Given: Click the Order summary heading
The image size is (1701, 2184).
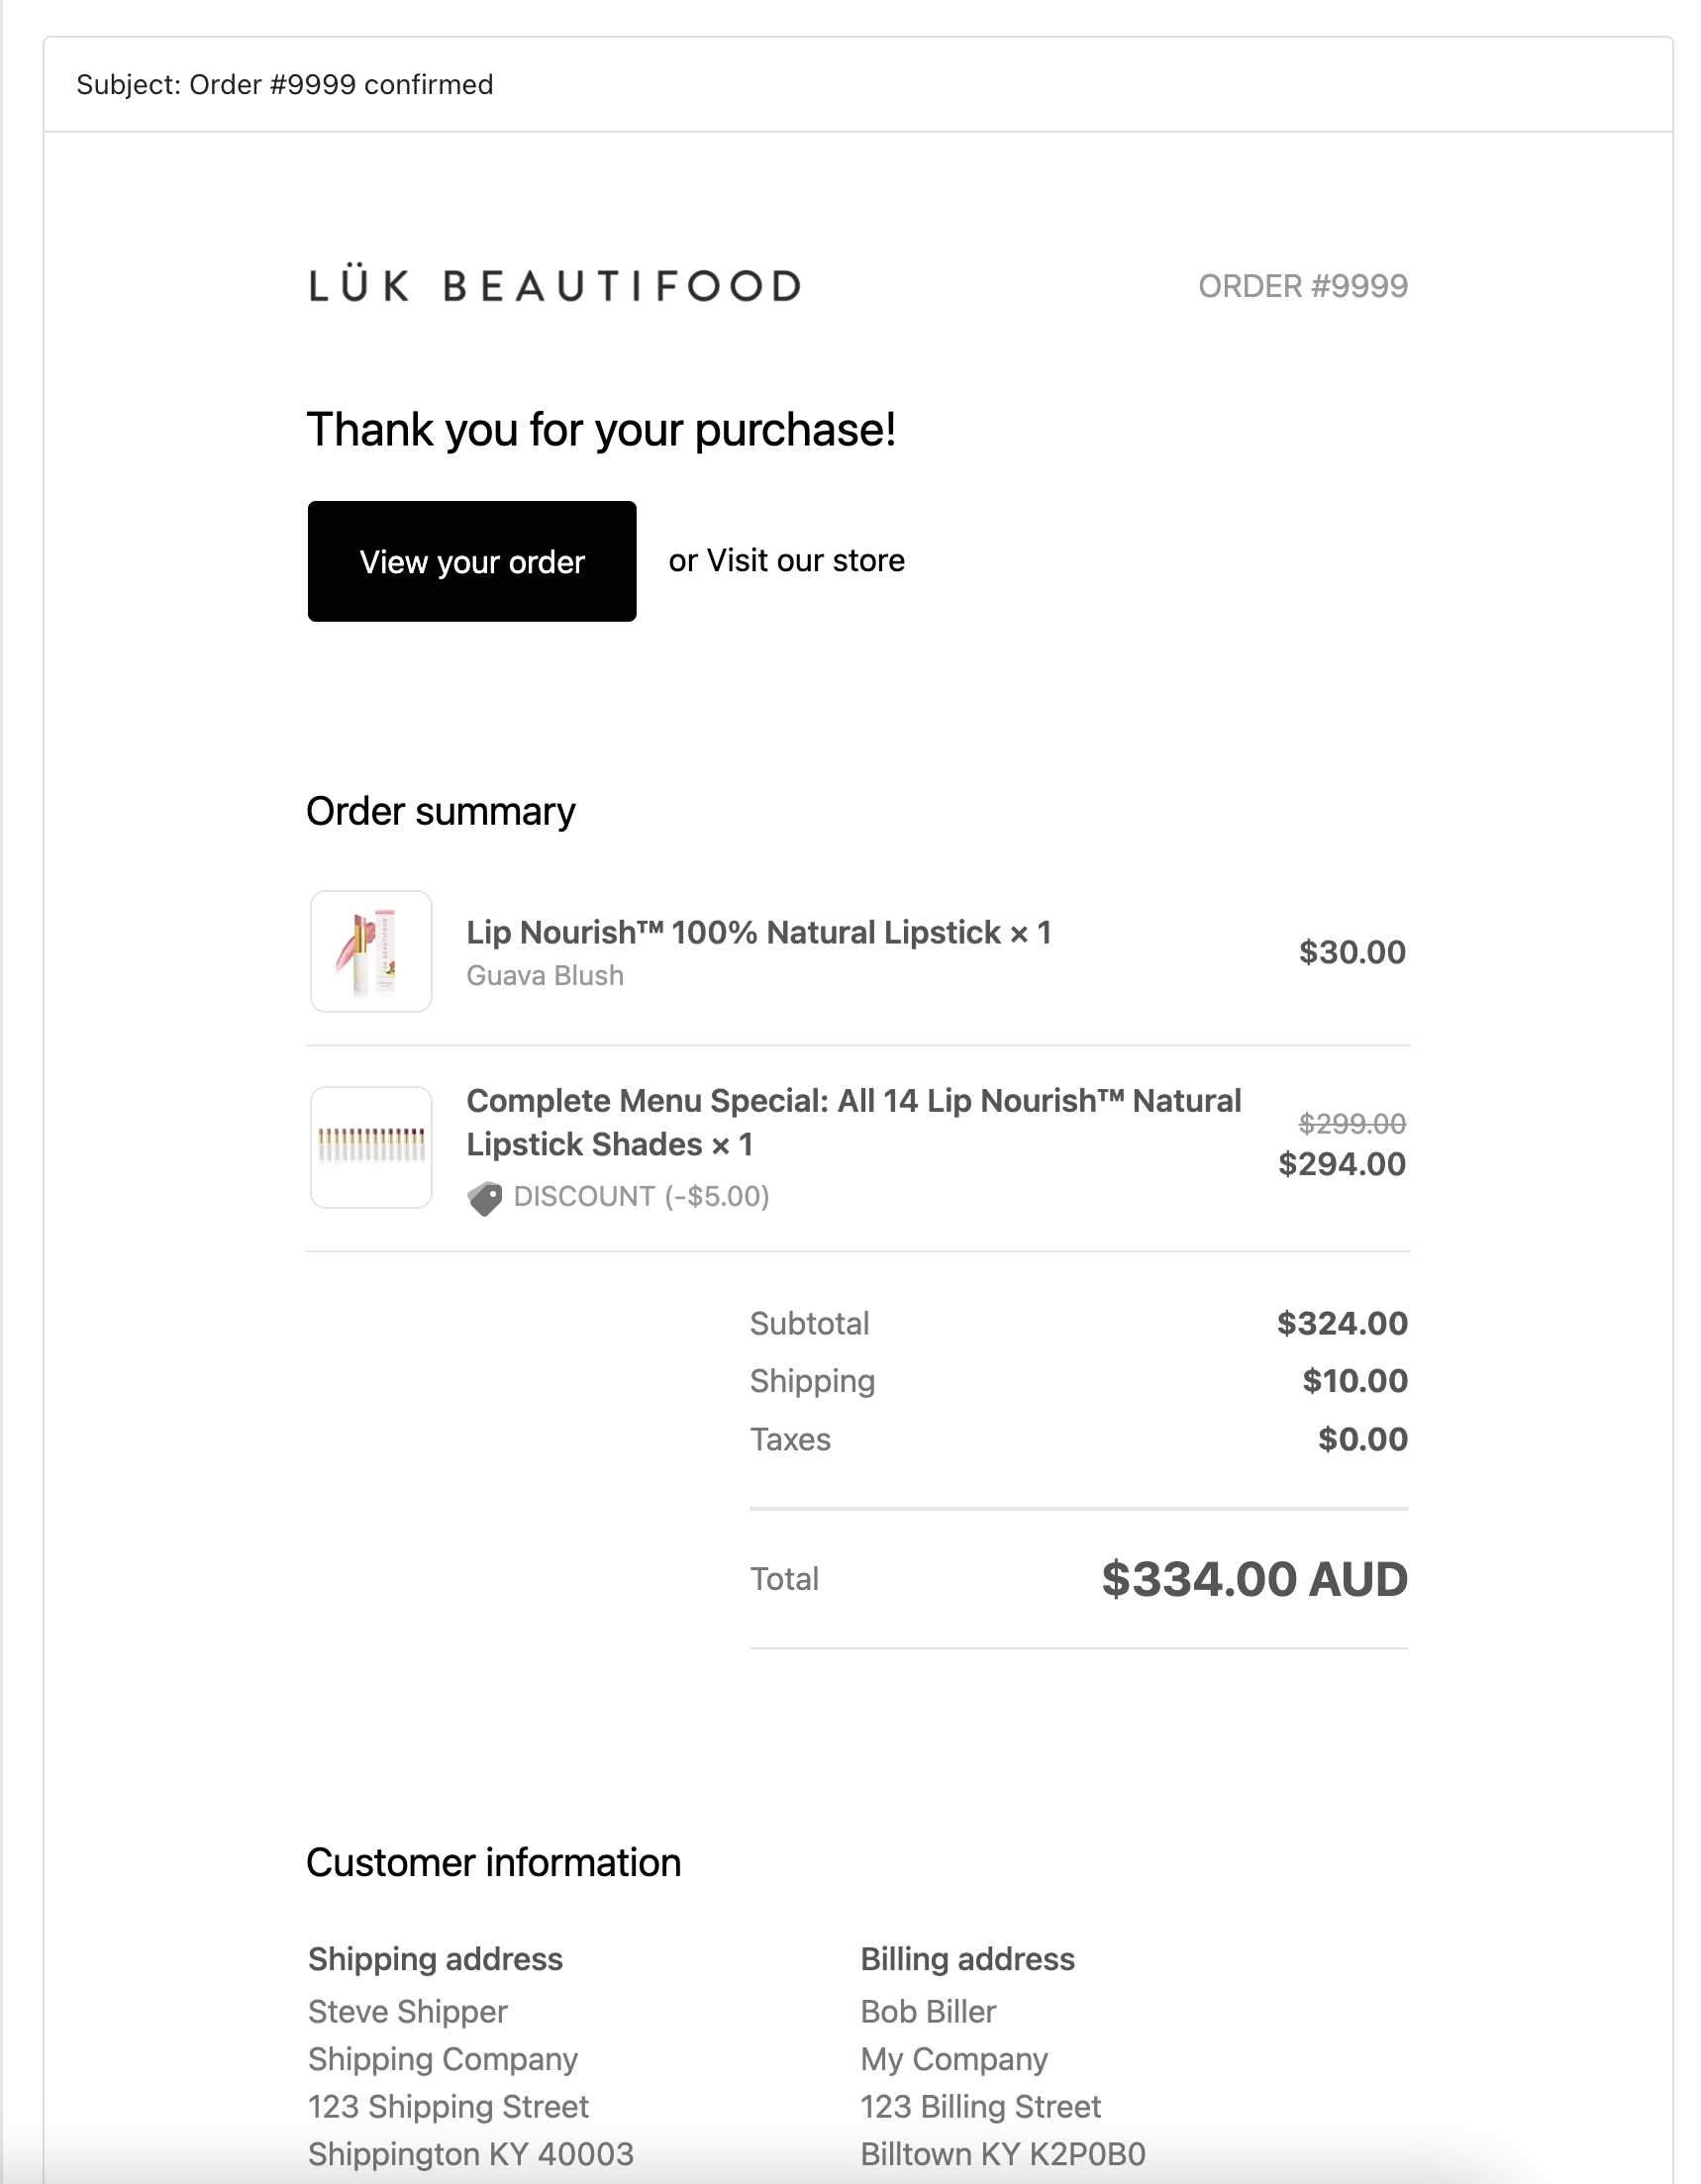Looking at the screenshot, I should click(x=441, y=812).
